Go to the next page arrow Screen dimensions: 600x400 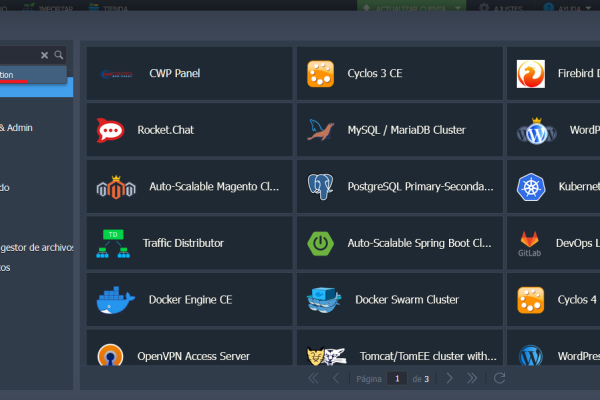pos(450,379)
